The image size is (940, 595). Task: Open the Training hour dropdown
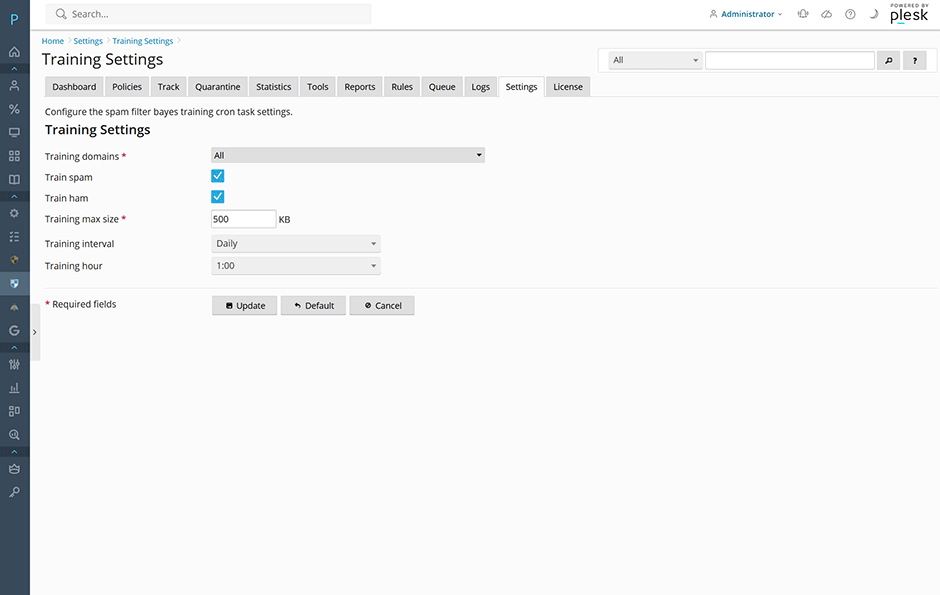296,266
